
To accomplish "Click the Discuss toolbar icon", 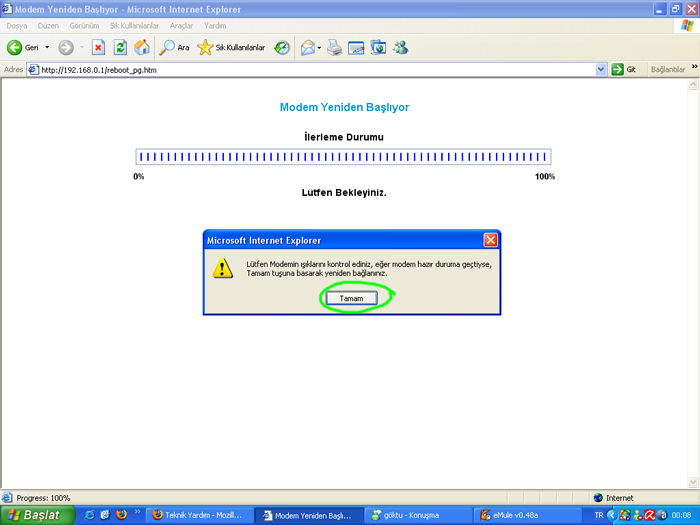I will click(x=378, y=47).
